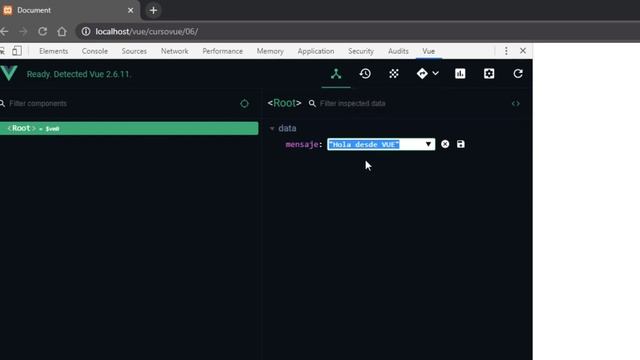Switch to the Audits tab

click(x=398, y=51)
